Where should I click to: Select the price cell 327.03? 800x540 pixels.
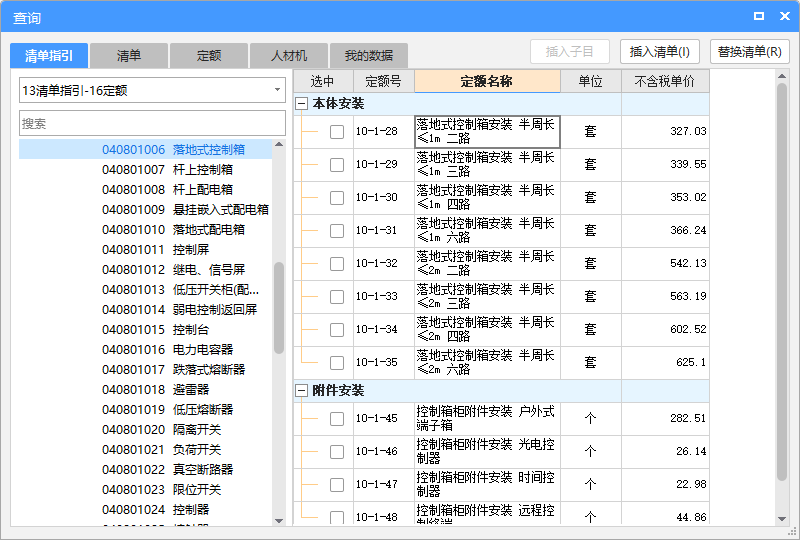coord(665,132)
